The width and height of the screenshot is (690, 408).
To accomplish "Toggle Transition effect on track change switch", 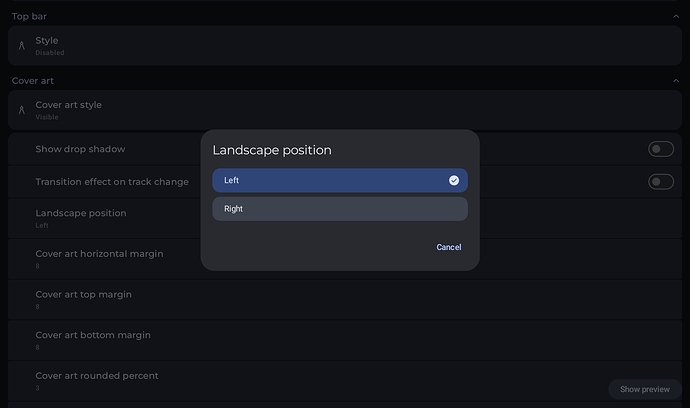I will (x=660, y=182).
